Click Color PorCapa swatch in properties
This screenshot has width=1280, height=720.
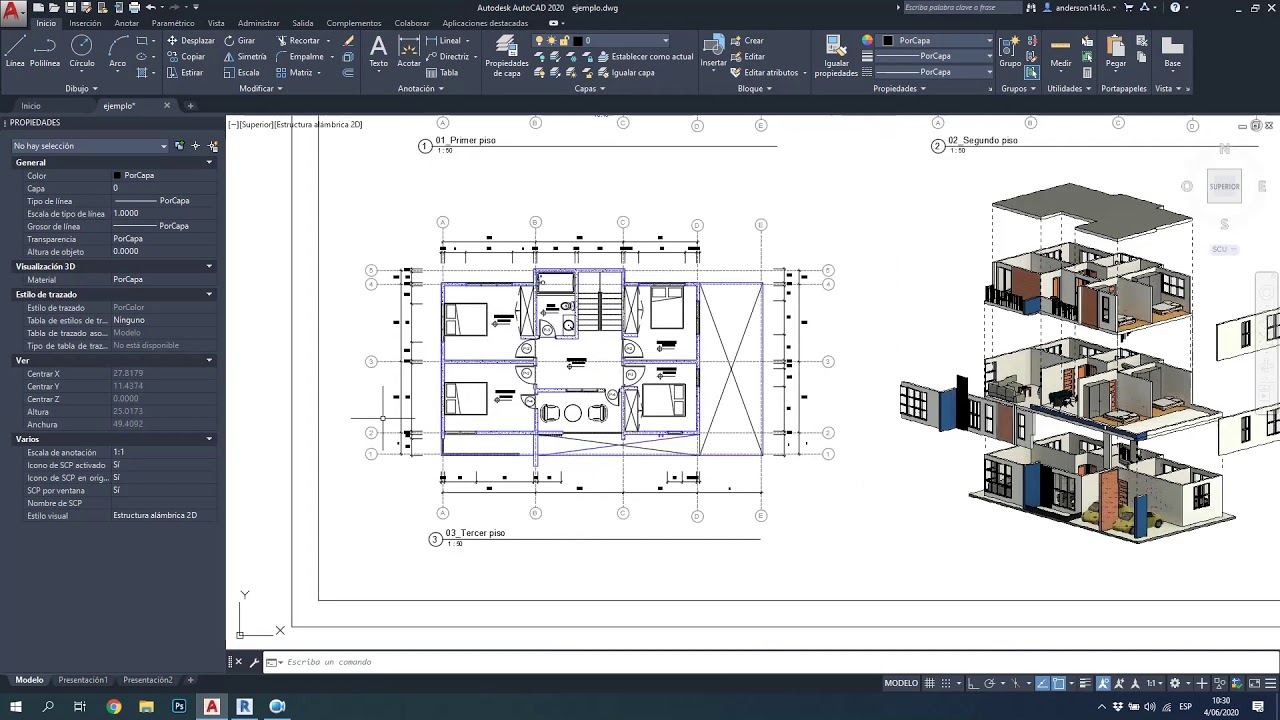118,176
